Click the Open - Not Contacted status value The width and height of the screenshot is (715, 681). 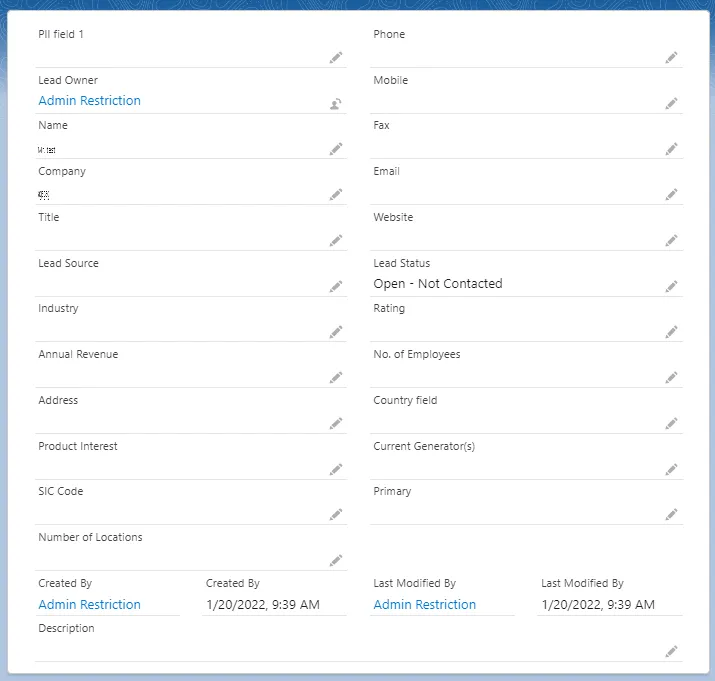[438, 284]
